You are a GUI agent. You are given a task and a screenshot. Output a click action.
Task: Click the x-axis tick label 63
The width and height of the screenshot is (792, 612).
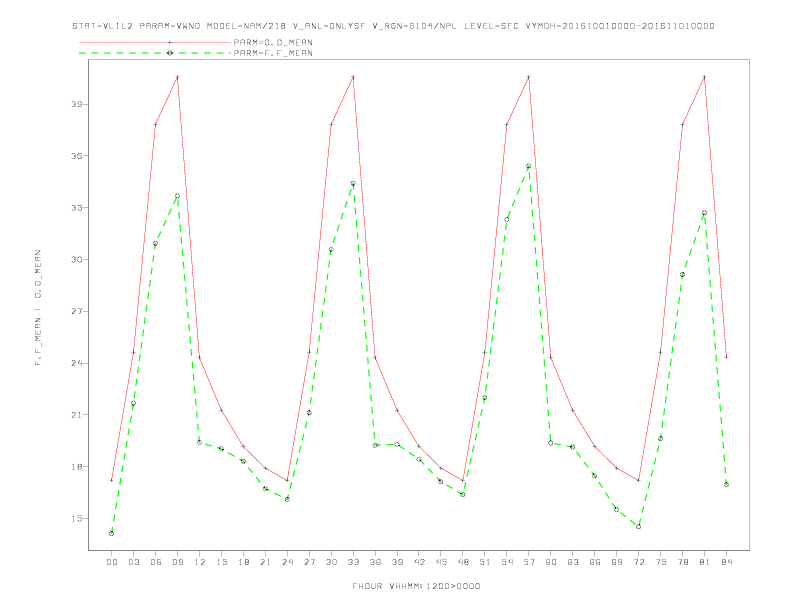pos(573,562)
